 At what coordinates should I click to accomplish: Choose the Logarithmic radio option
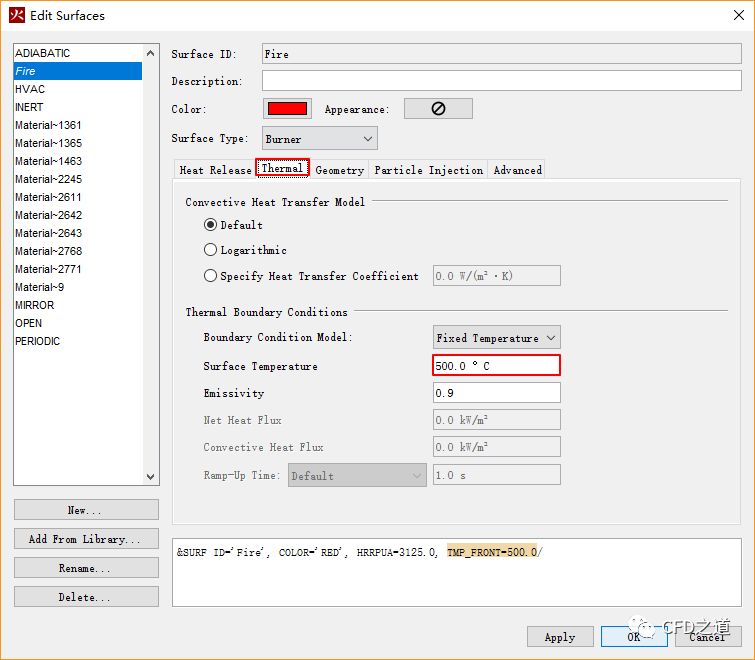[210, 250]
